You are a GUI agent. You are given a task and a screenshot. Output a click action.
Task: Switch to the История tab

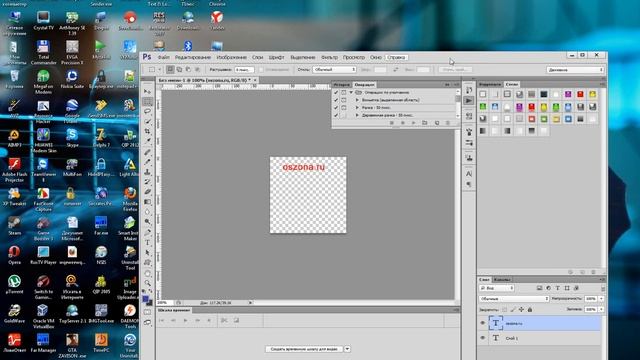[x=342, y=84]
